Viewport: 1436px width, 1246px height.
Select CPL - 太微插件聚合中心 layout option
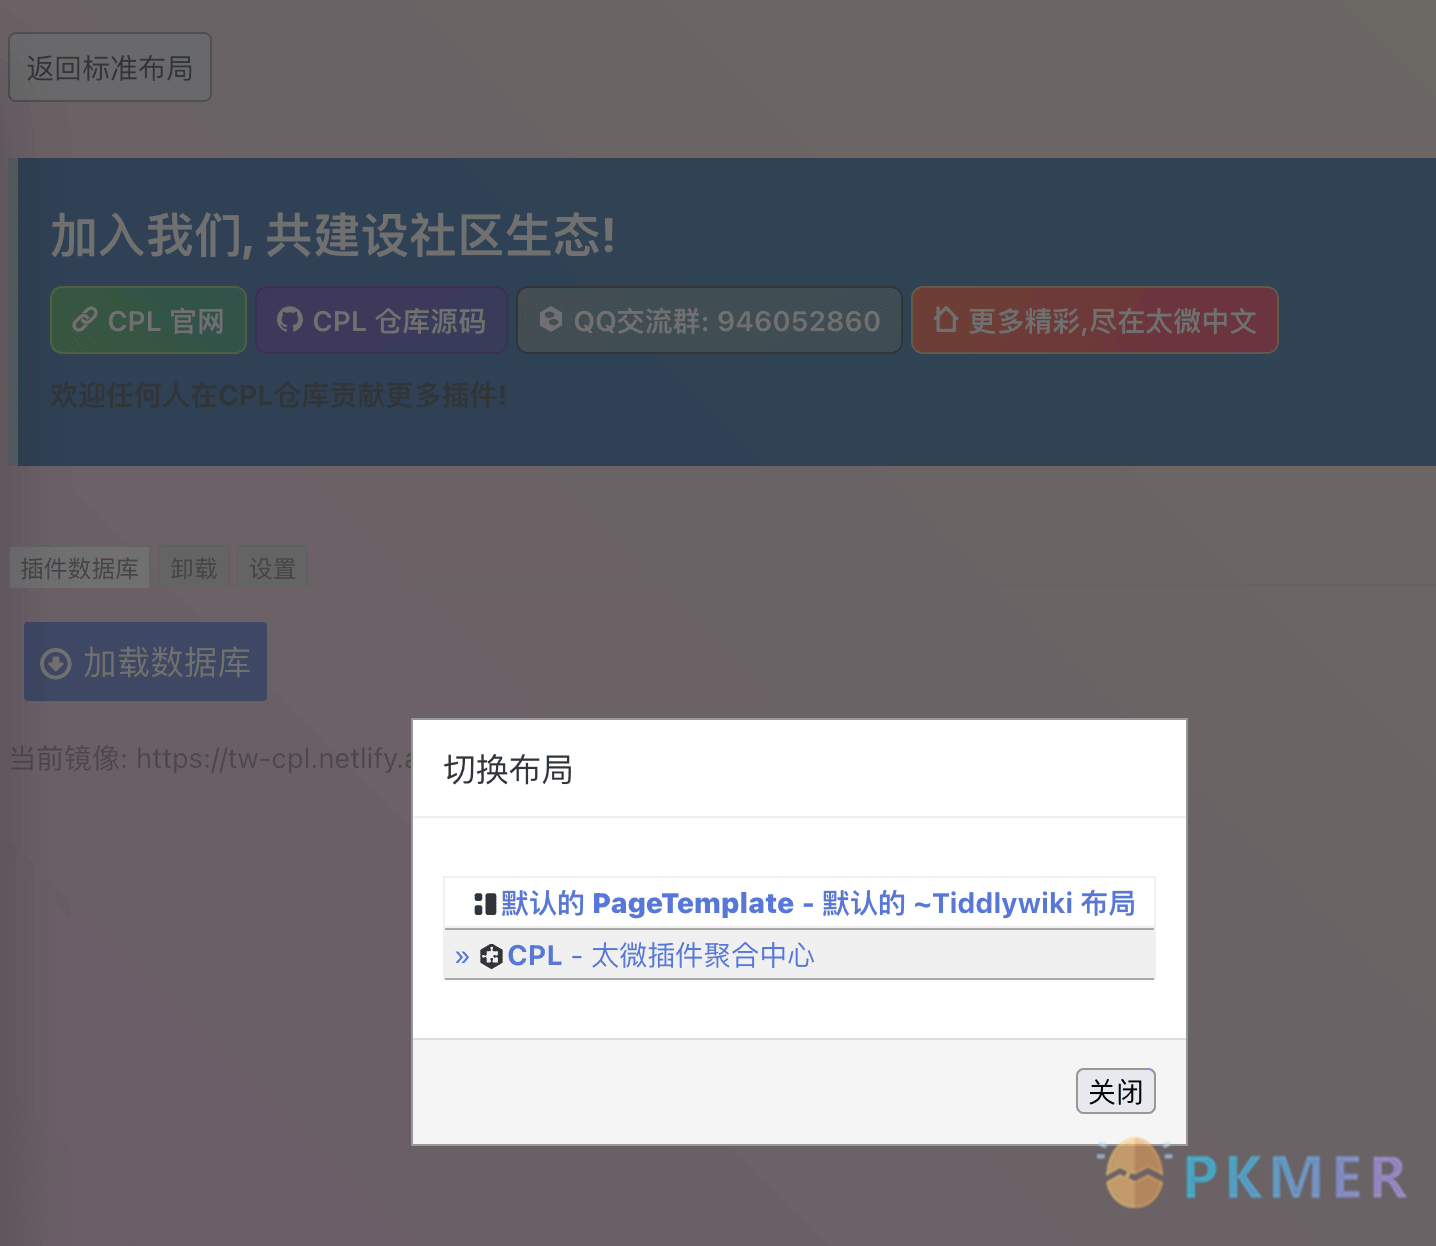click(x=799, y=955)
